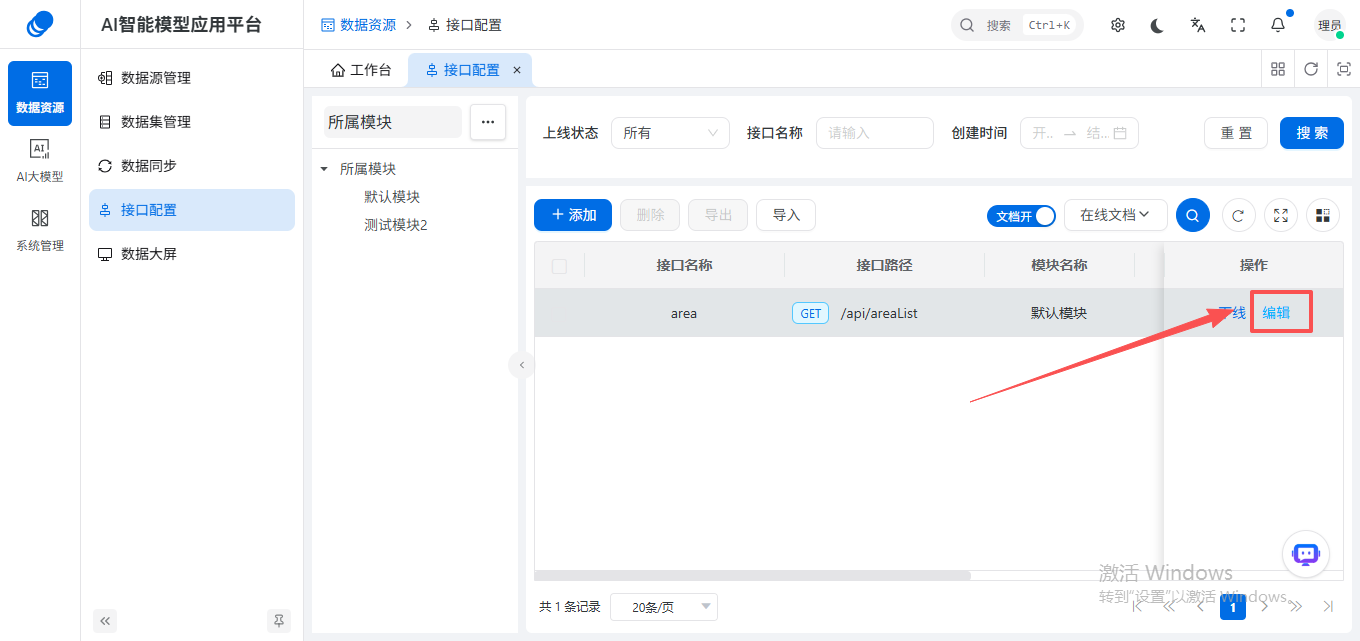Image resolution: width=1360 pixels, height=641 pixels.
Task: Open 在线文档 dropdown
Action: (1116, 215)
